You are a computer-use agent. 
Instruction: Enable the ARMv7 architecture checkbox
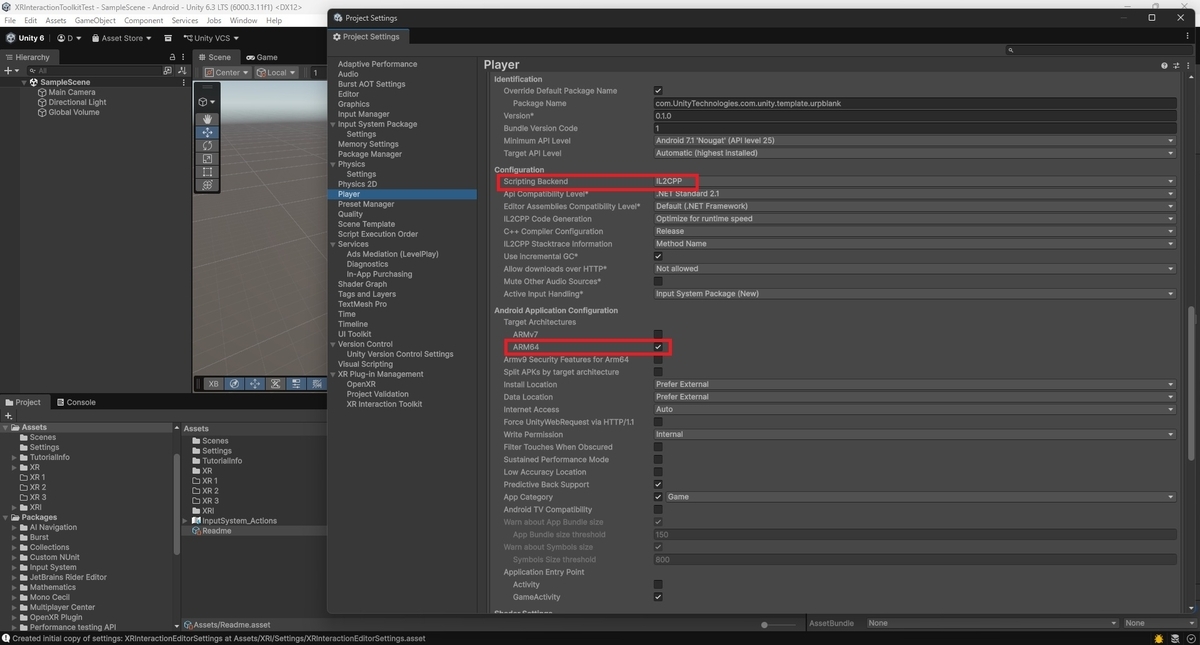tap(658, 334)
